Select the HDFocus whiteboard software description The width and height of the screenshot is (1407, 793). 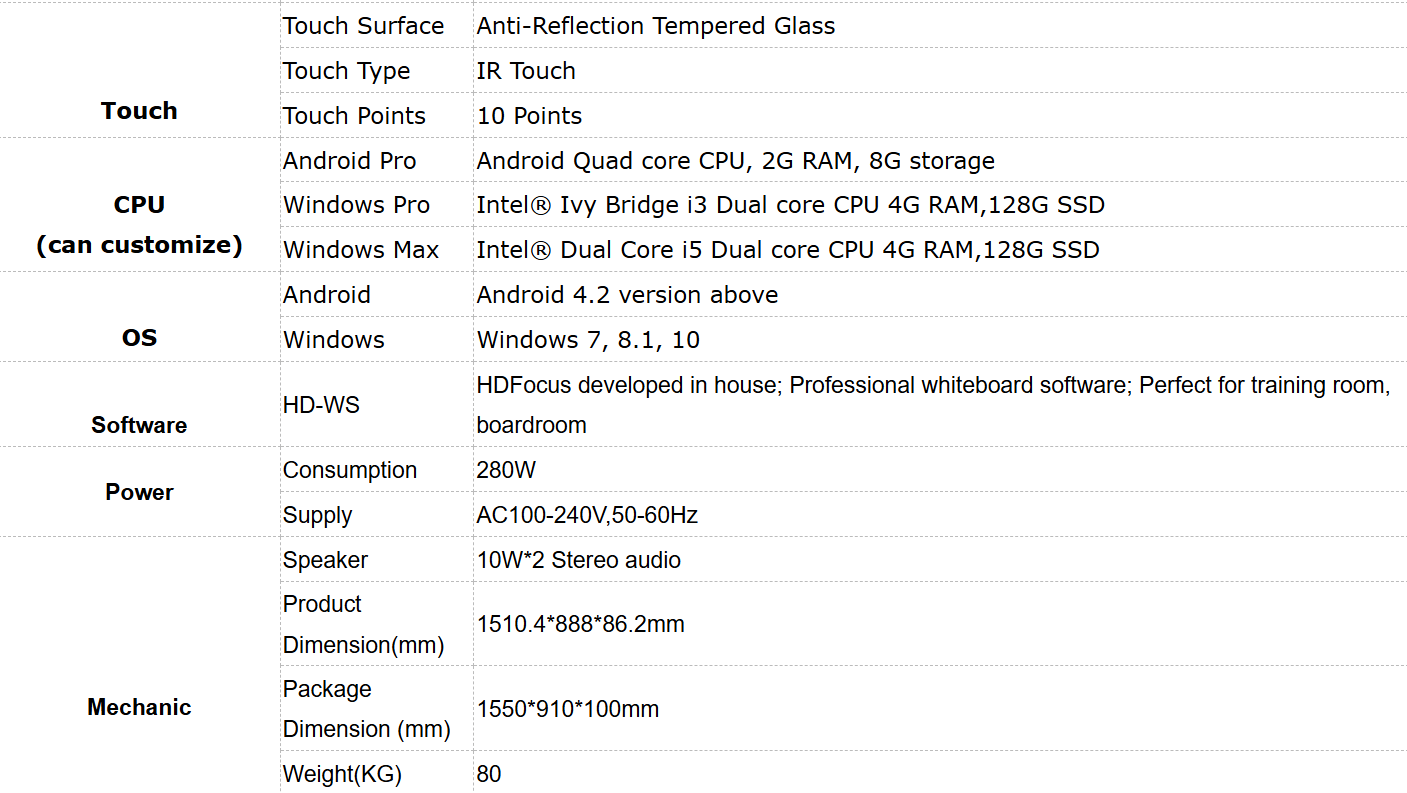[933, 405]
